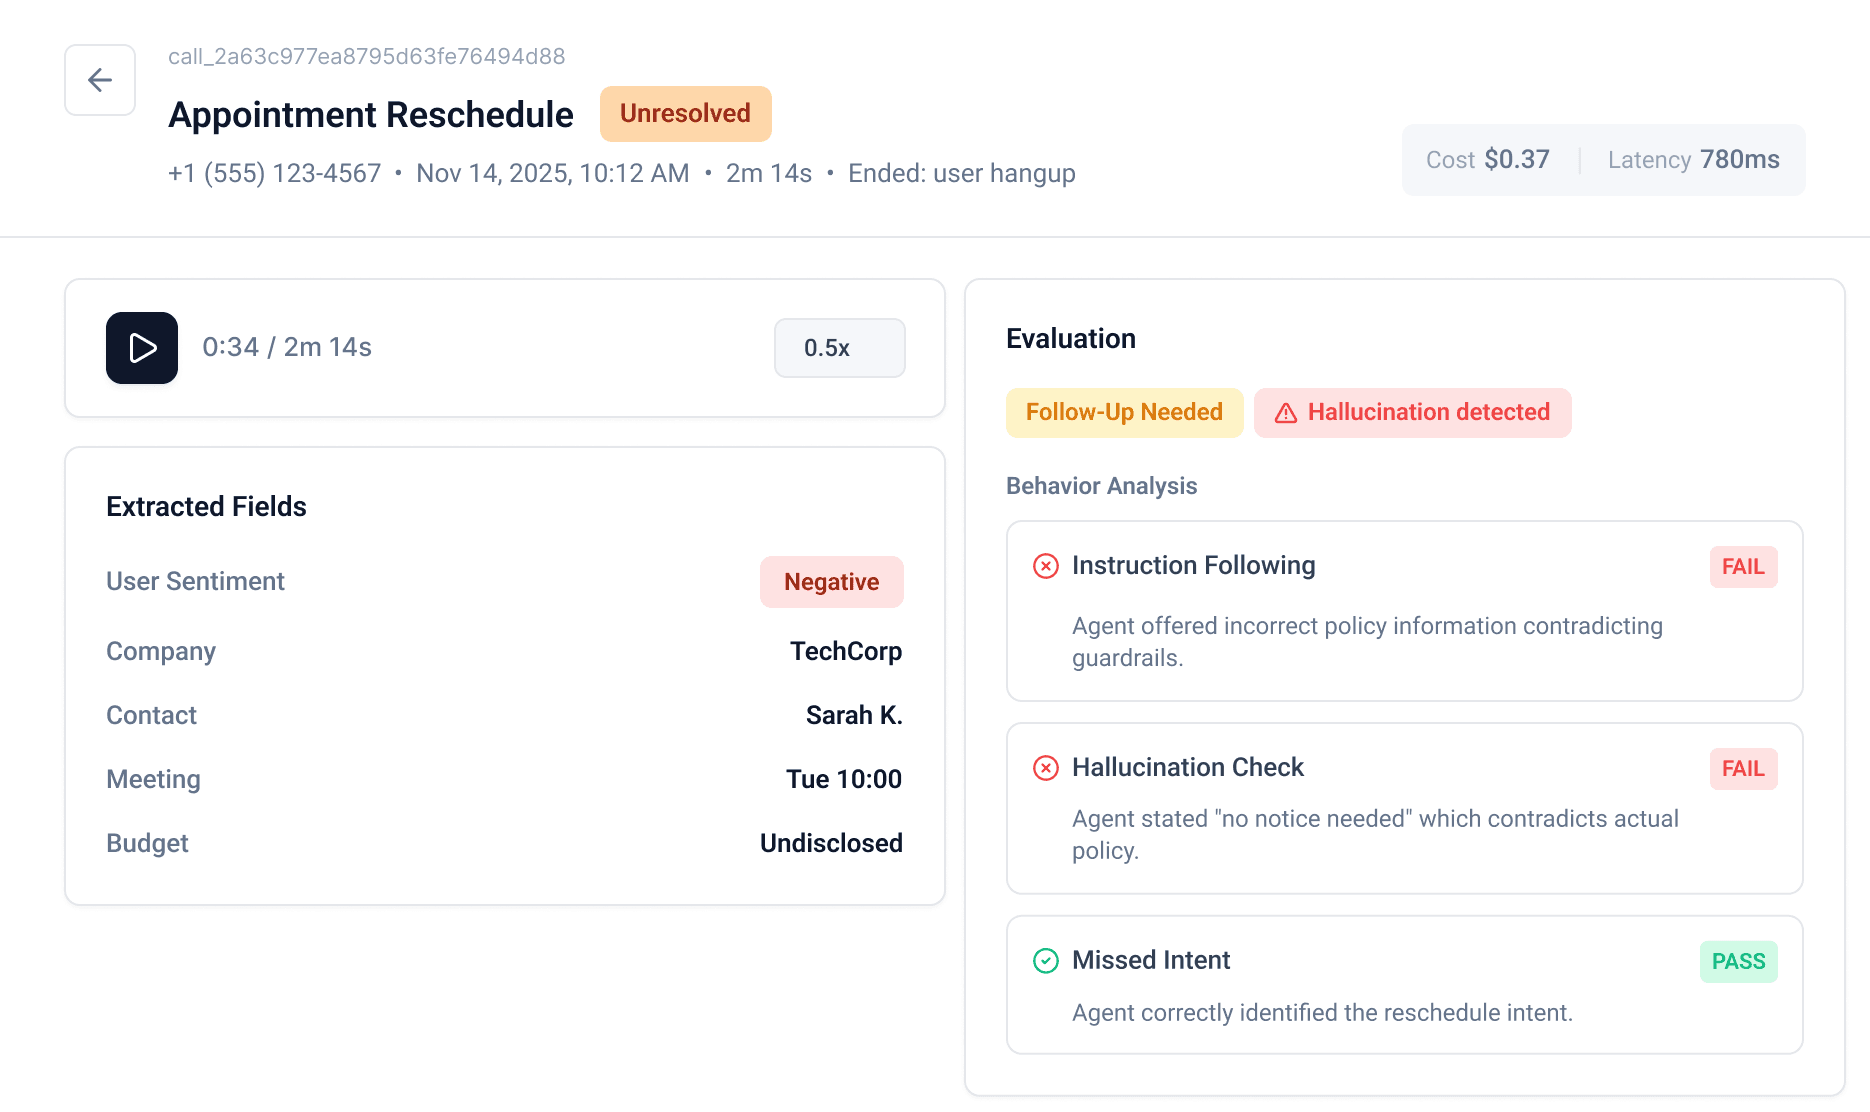Click the PASS label on Missed Intent
Viewport: 1870px width, 1112px height.
coord(1738,961)
